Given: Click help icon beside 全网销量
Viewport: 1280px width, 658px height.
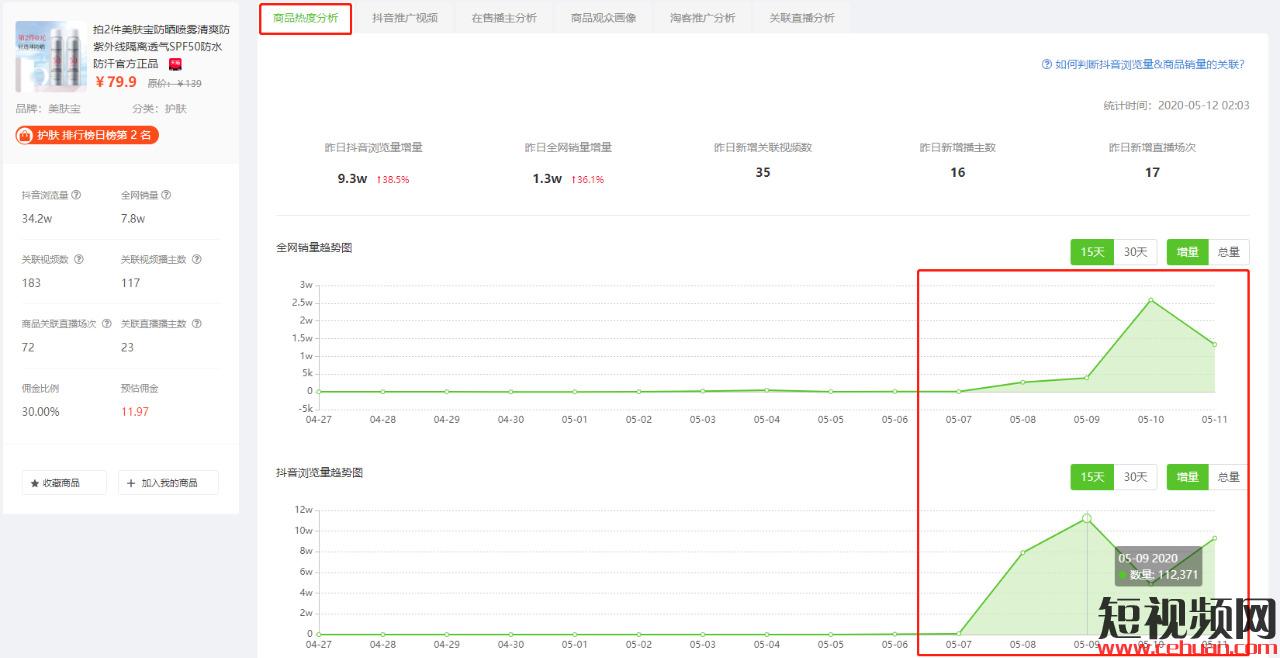Looking at the screenshot, I should [x=166, y=195].
